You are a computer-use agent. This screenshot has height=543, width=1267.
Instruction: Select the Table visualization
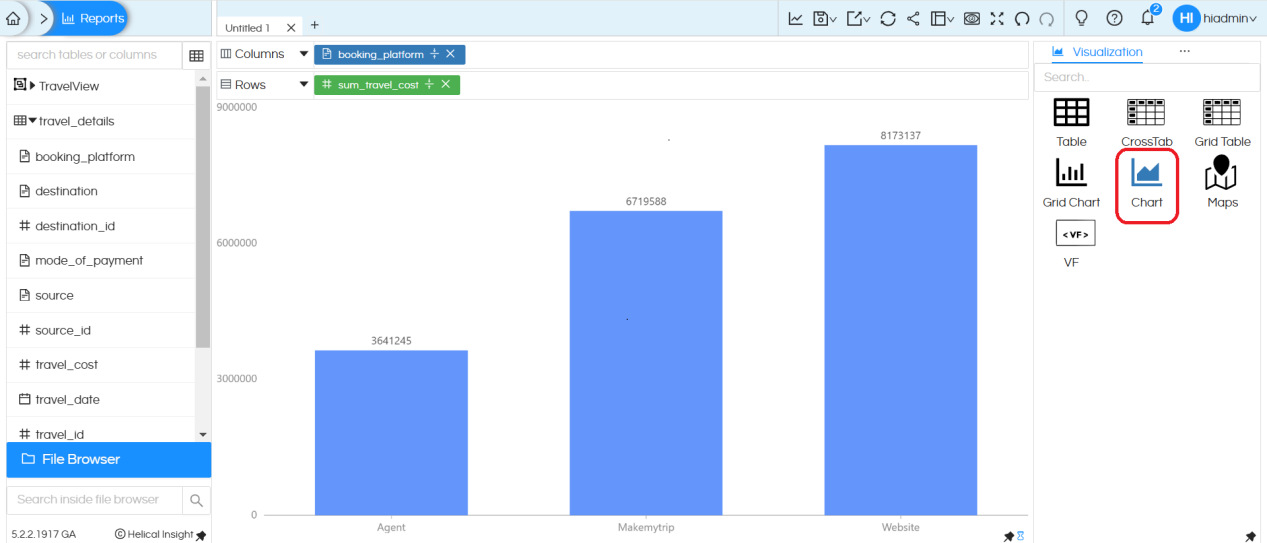coord(1071,123)
